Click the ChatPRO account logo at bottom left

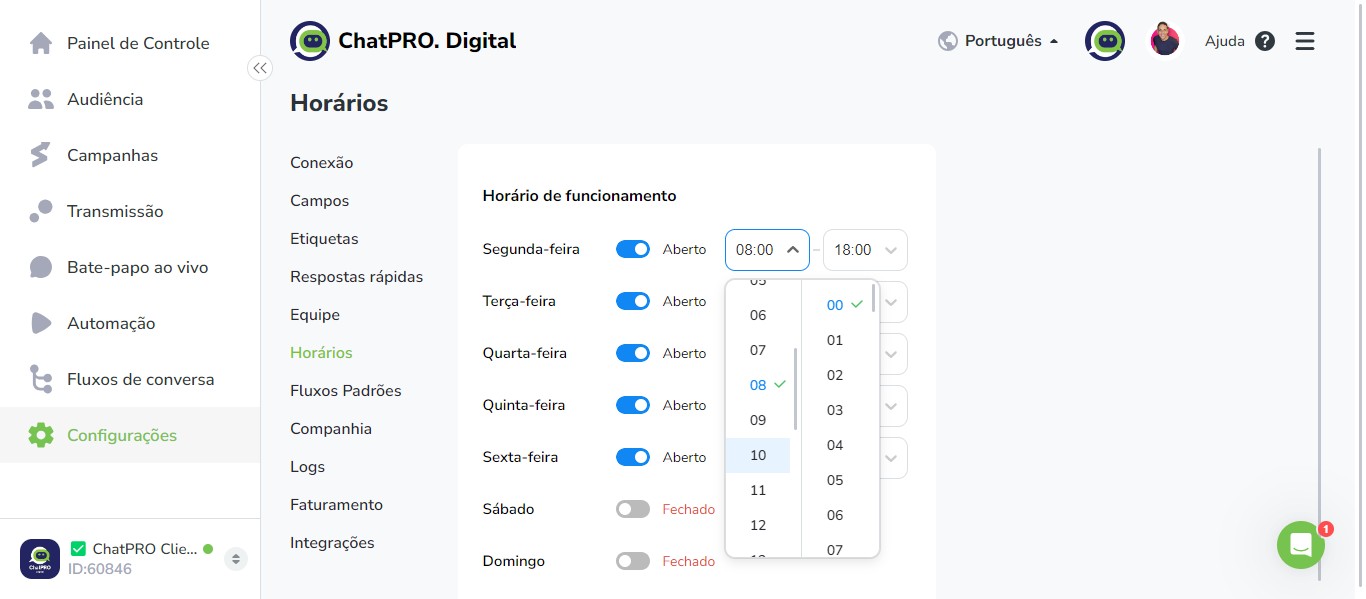point(40,558)
